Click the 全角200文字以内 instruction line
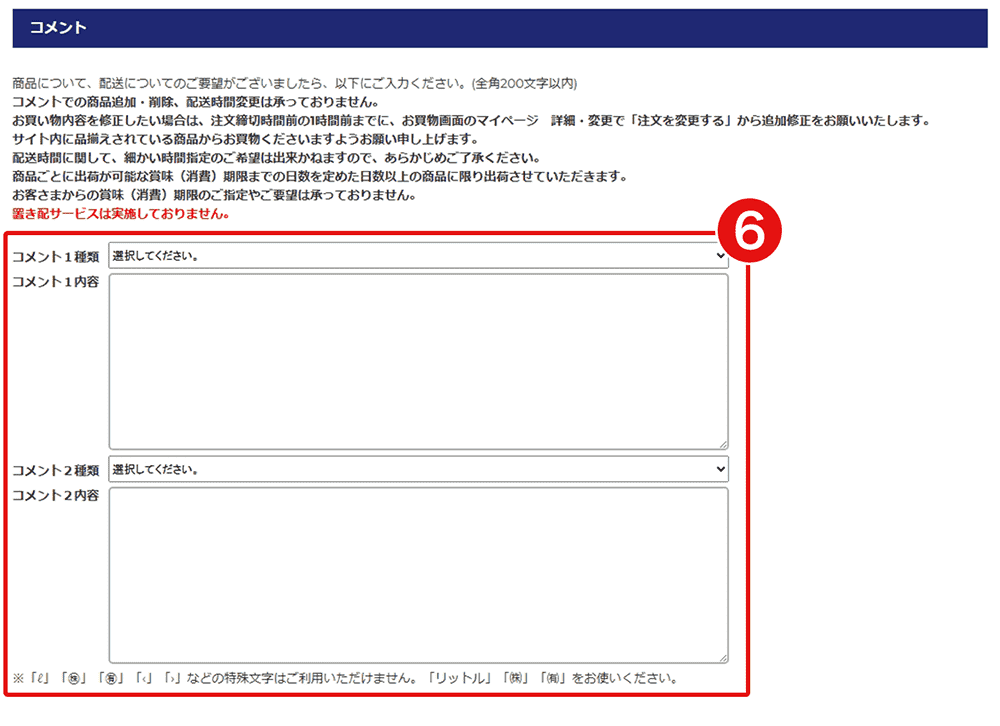Viewport: 1000px width, 726px height. [x=294, y=84]
